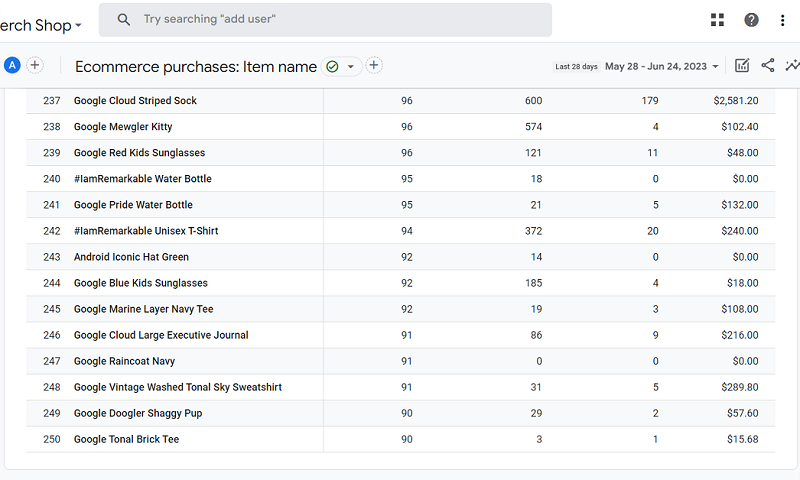Click the search magnifier icon
Image resolution: width=800 pixels, height=480 pixels.
[x=123, y=19]
